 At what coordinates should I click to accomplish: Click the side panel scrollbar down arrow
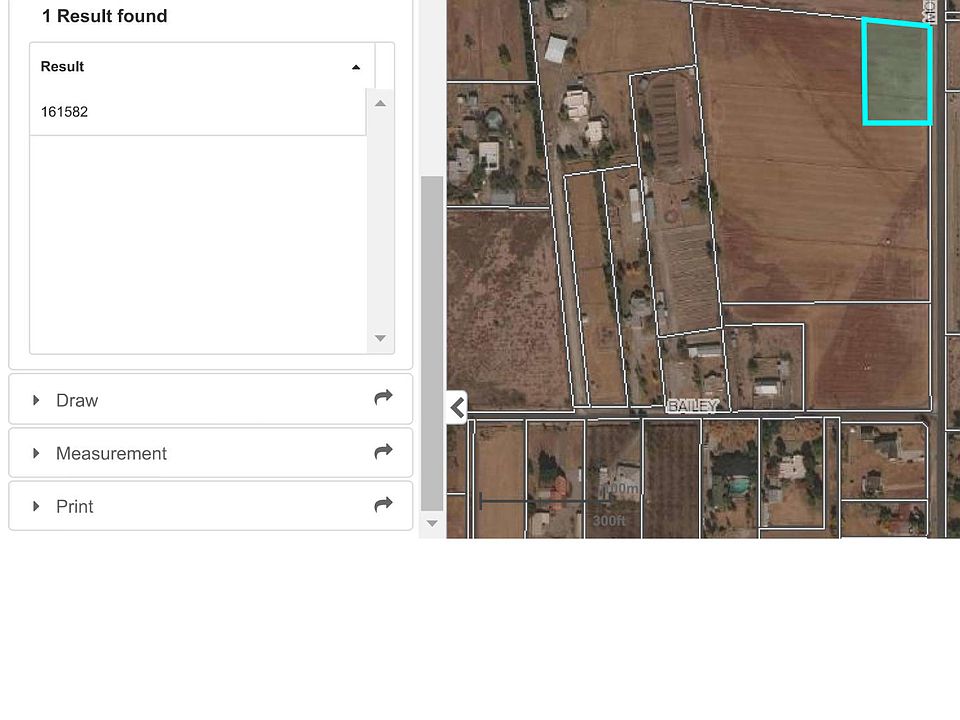click(432, 523)
